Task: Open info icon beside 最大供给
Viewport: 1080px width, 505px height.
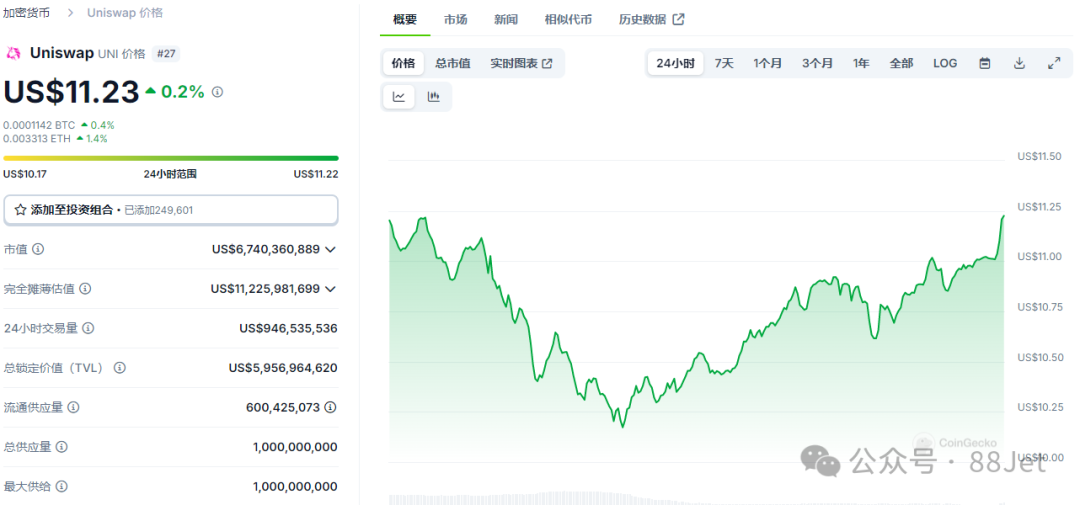Action: click(x=62, y=486)
